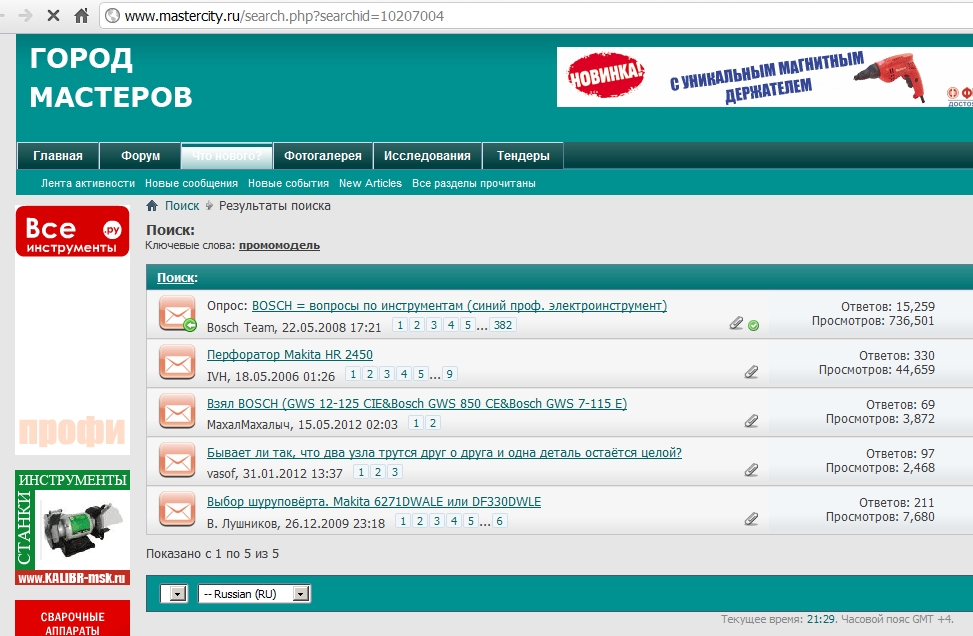Click the forum home icon in breadcrumb
This screenshot has width=973, height=636.
[152, 205]
